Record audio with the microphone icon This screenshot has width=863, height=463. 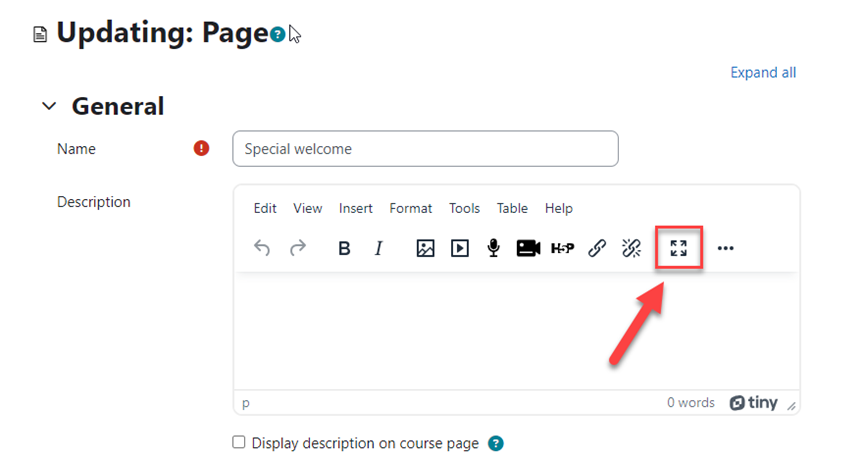[x=493, y=248]
